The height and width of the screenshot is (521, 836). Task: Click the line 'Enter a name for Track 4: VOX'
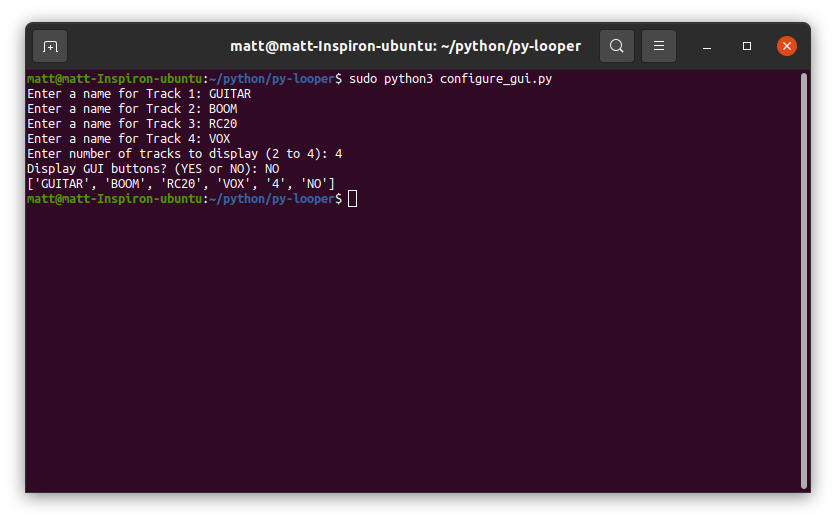tap(128, 139)
